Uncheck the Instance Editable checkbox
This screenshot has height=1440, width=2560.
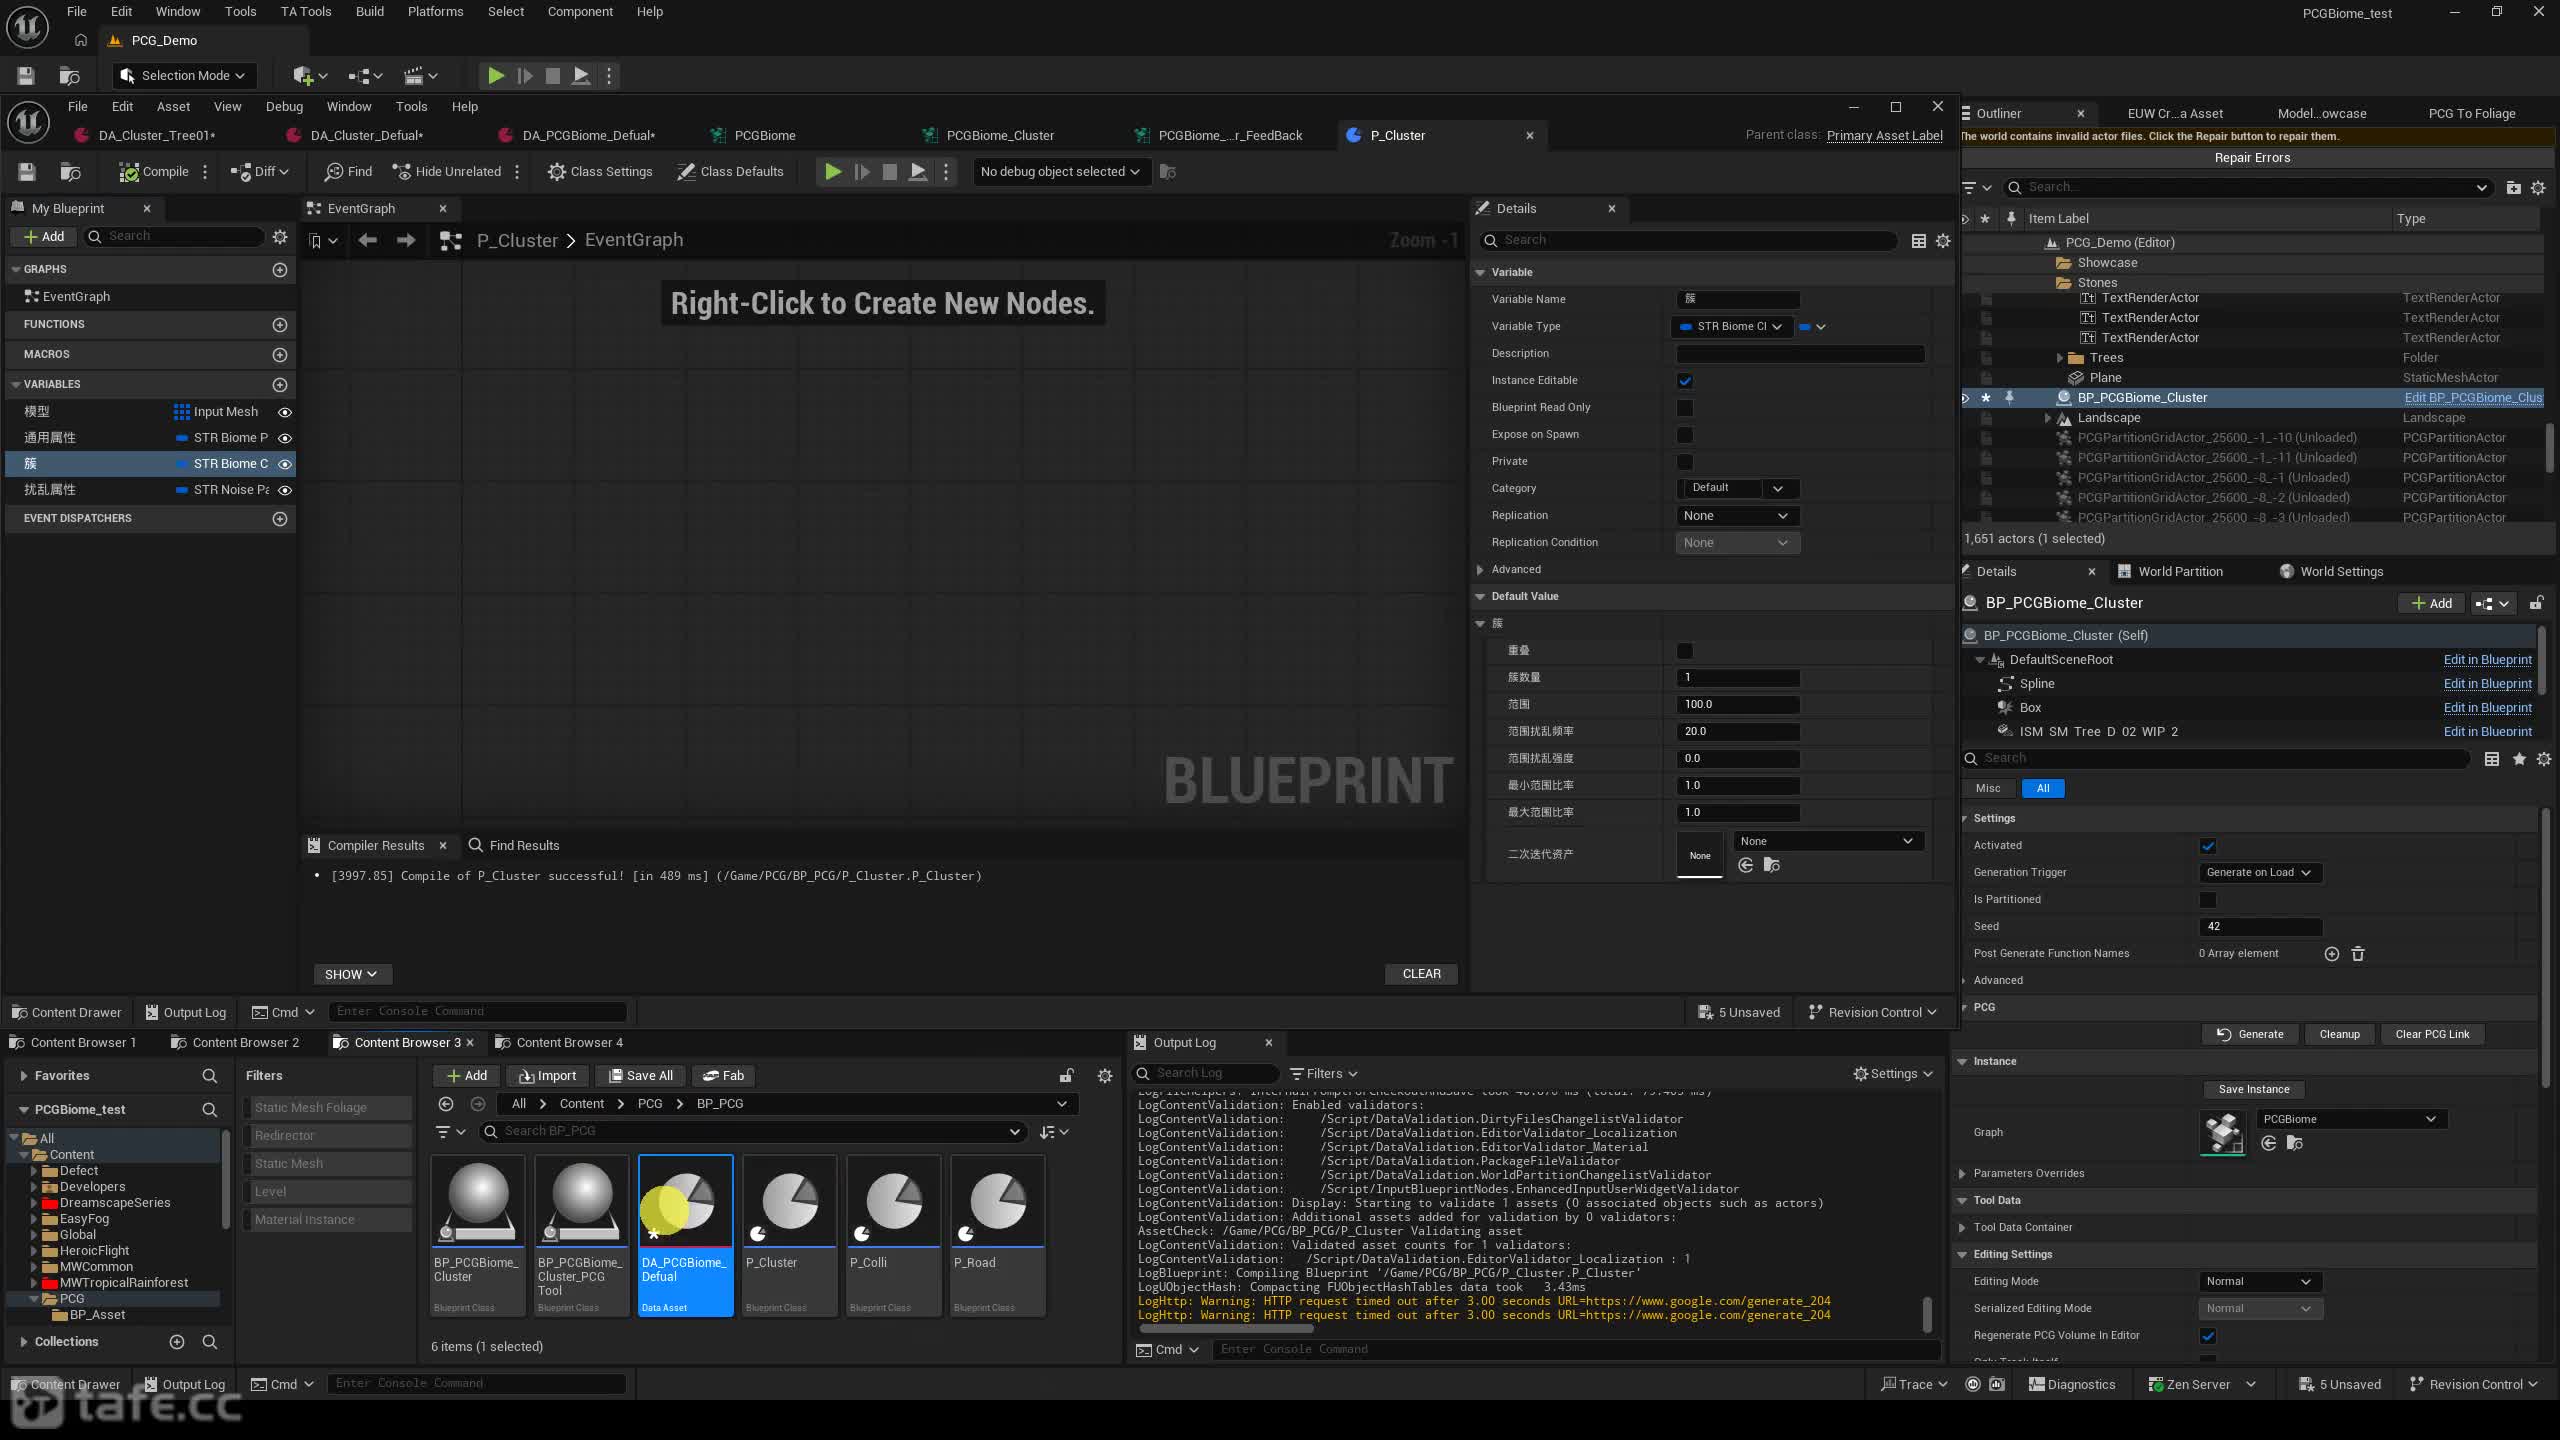[1685, 381]
